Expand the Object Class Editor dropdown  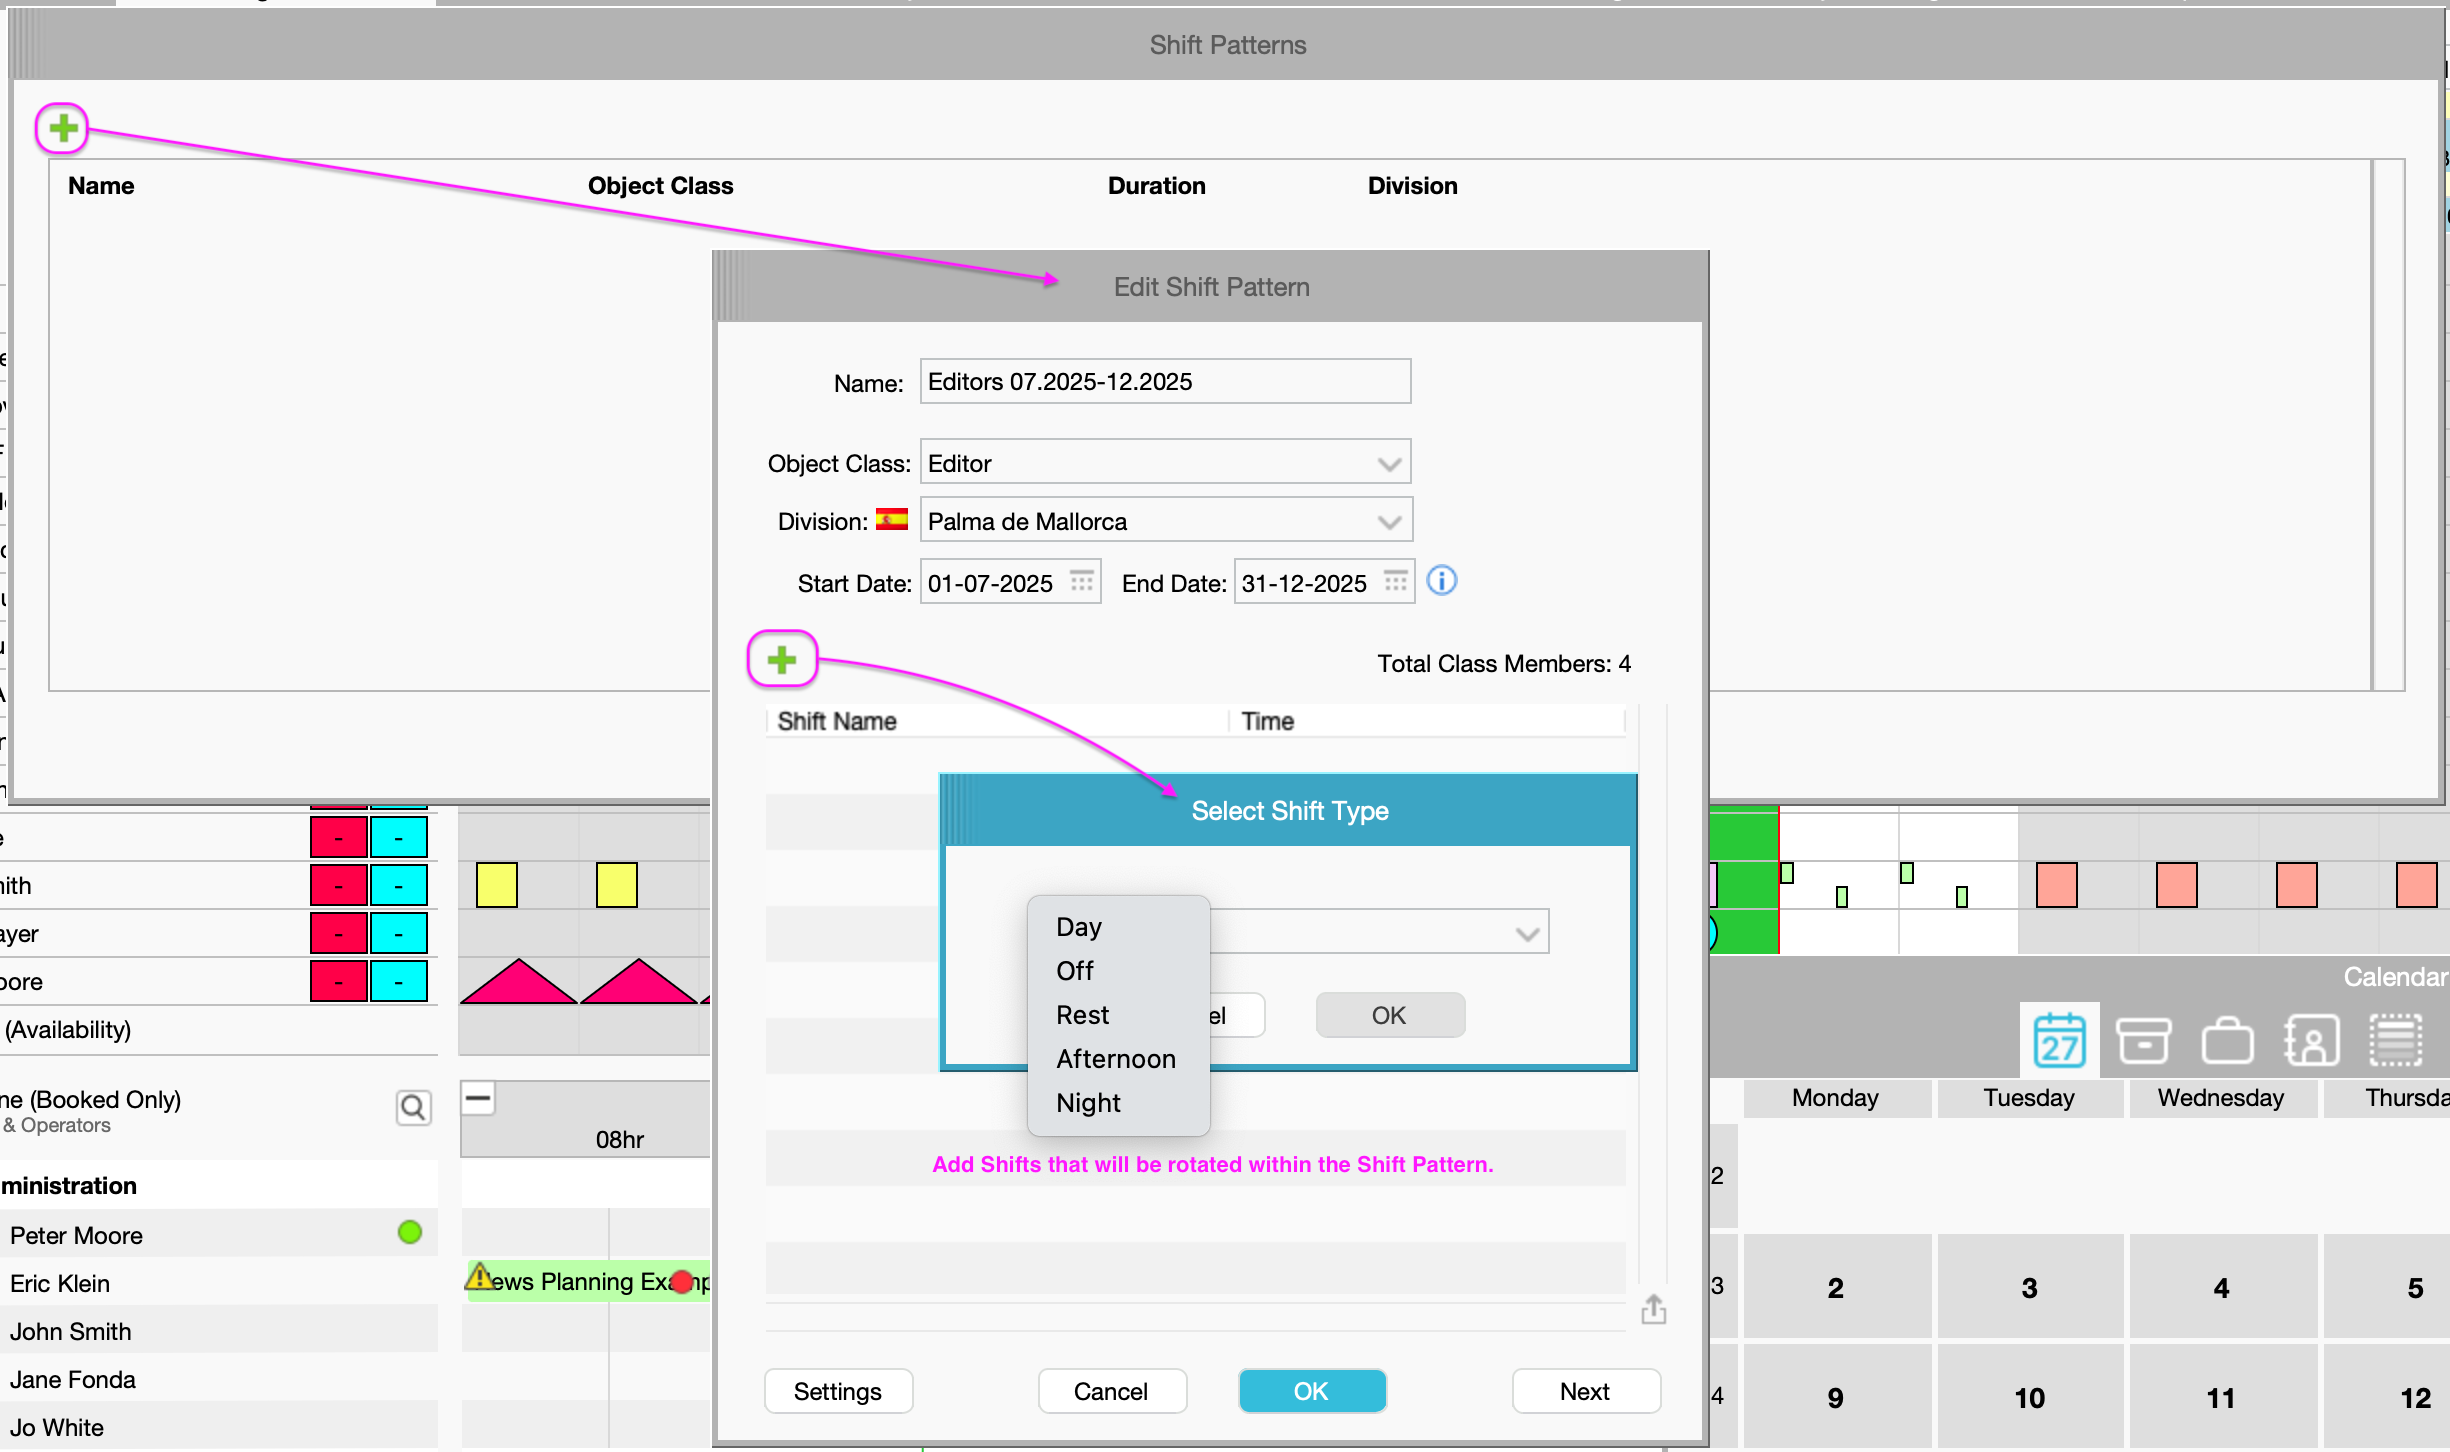[x=1388, y=464]
